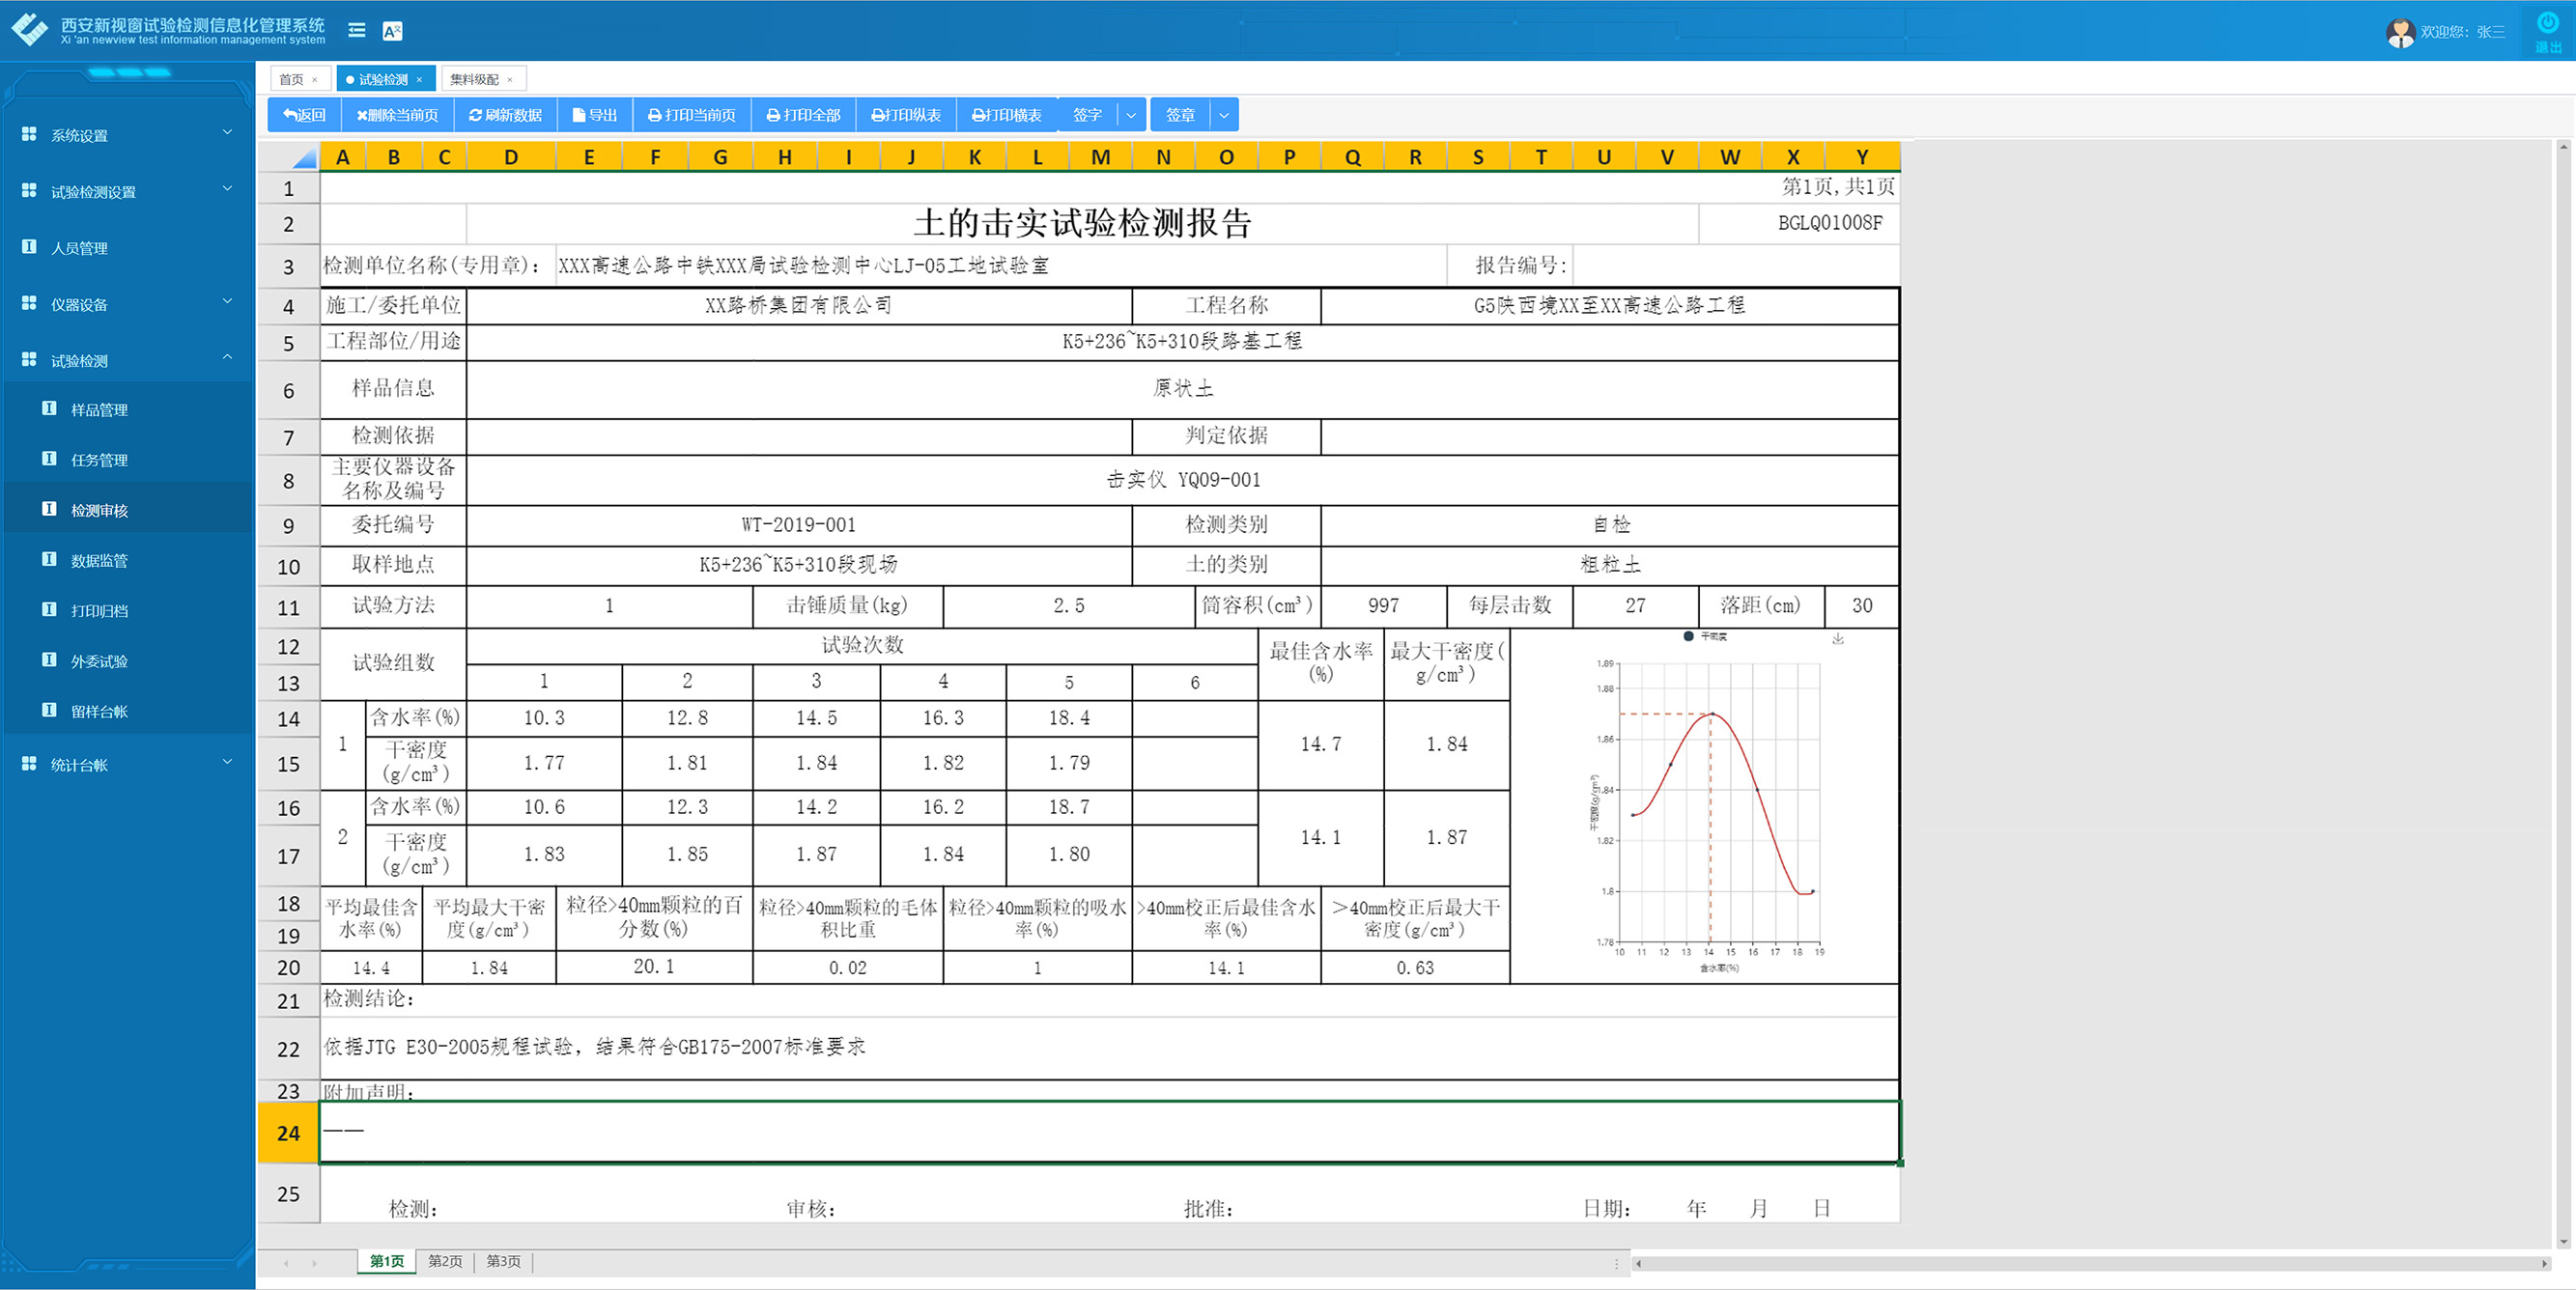Viewport: 2576px width, 1290px height.
Task: Click the 仪器设备 grid icon
Action: tap(29, 303)
